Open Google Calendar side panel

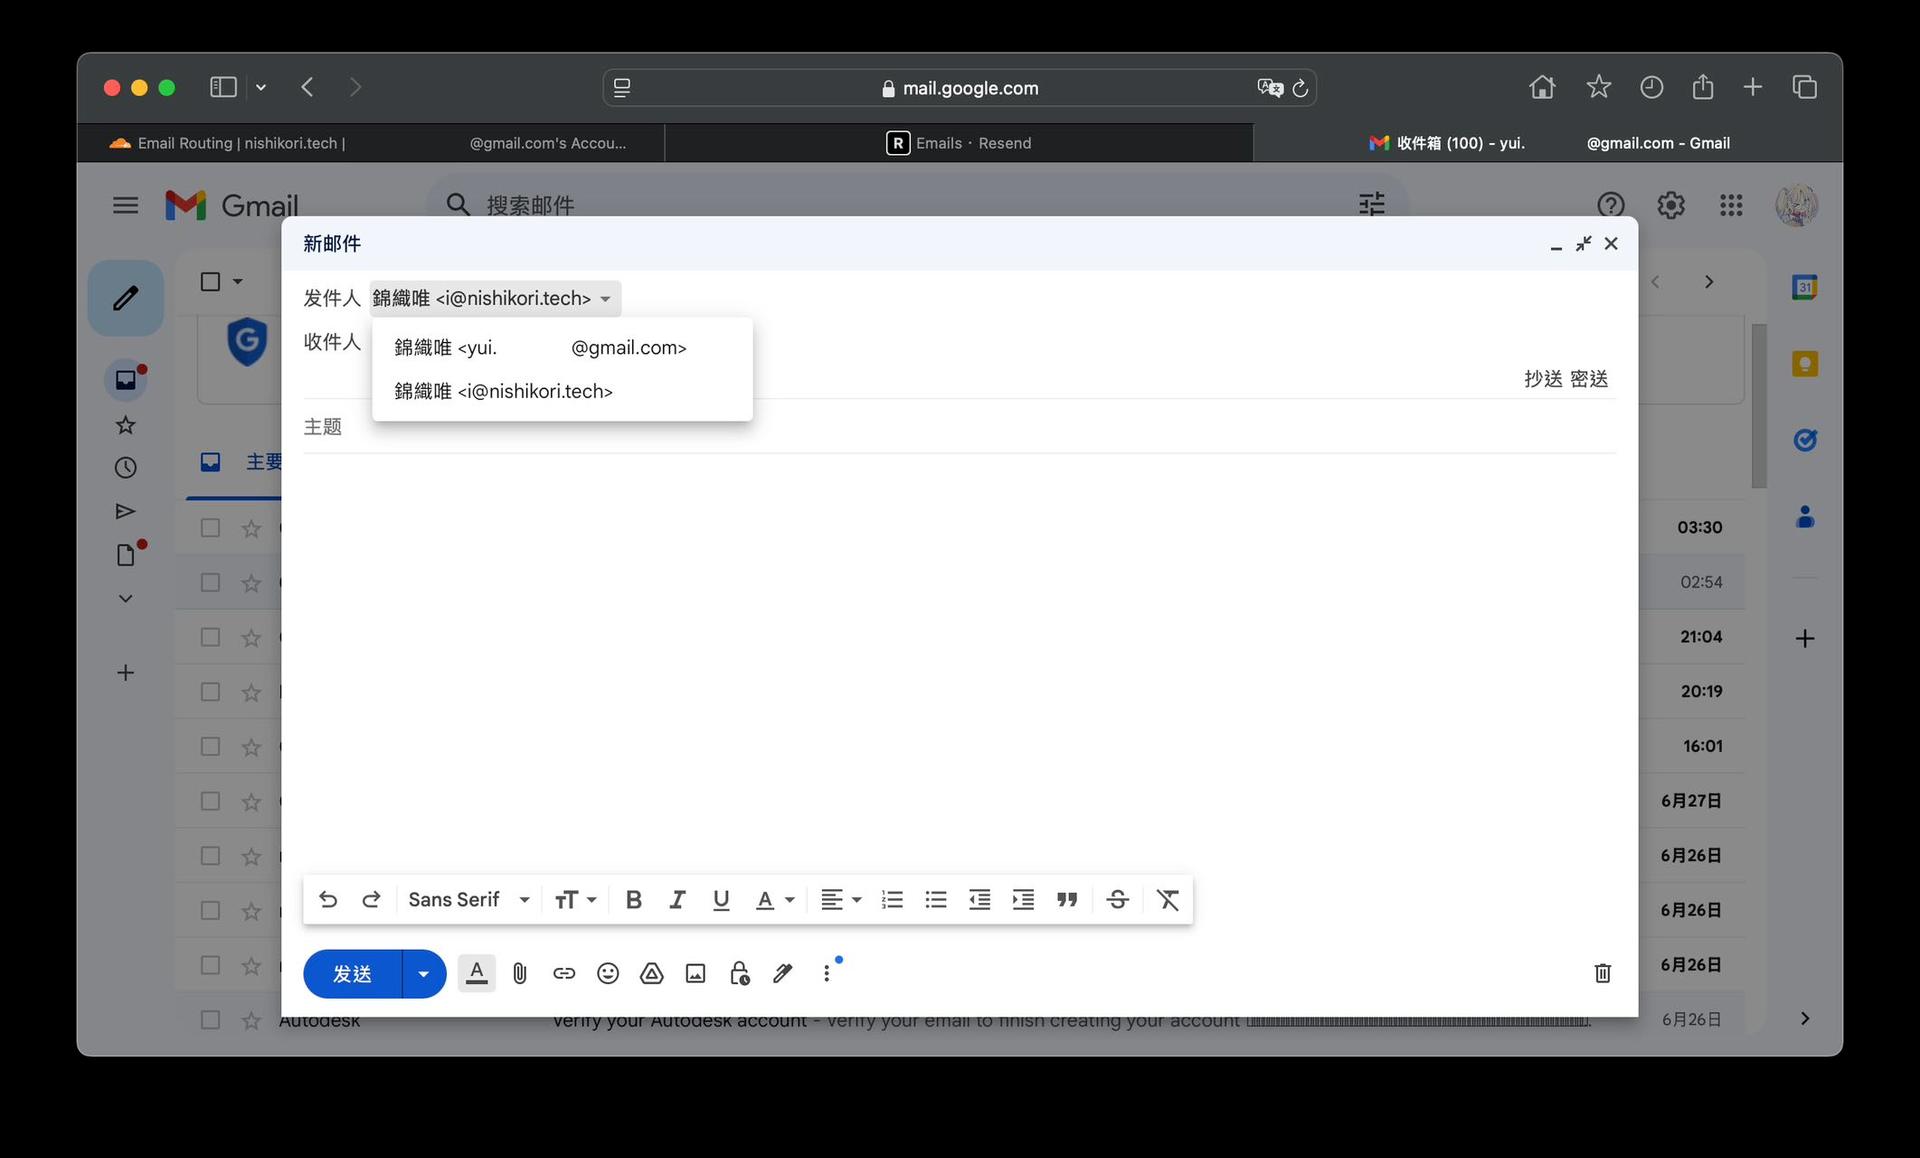pyautogui.click(x=1804, y=287)
